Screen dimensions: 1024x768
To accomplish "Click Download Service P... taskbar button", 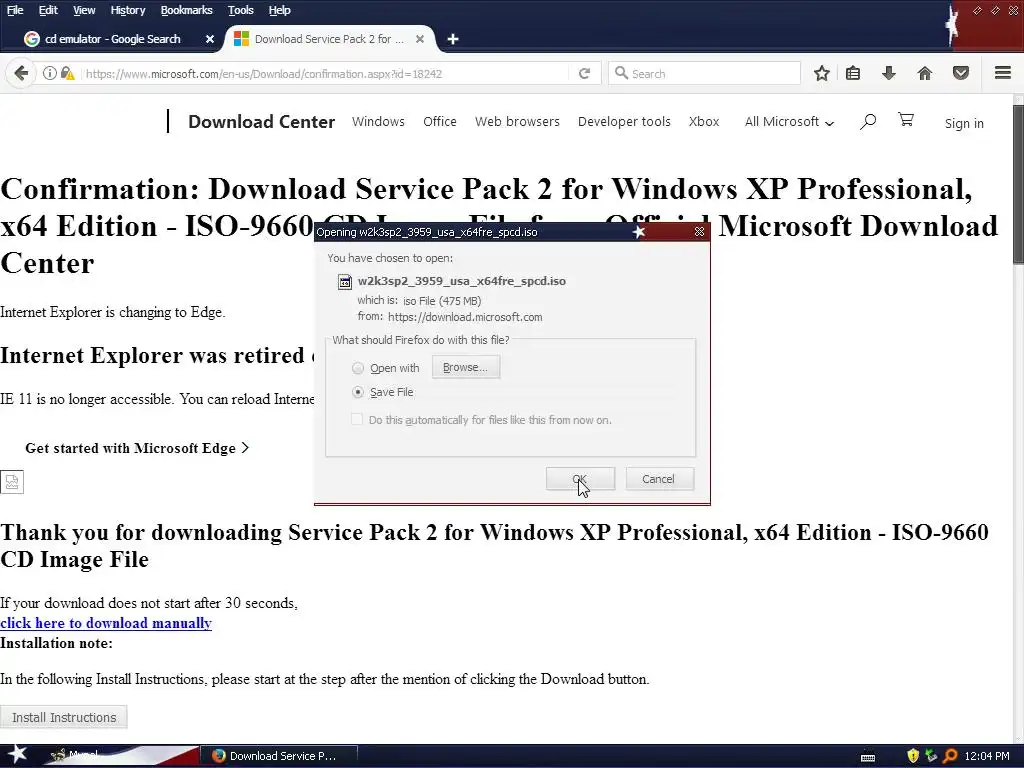I will (x=279, y=756).
